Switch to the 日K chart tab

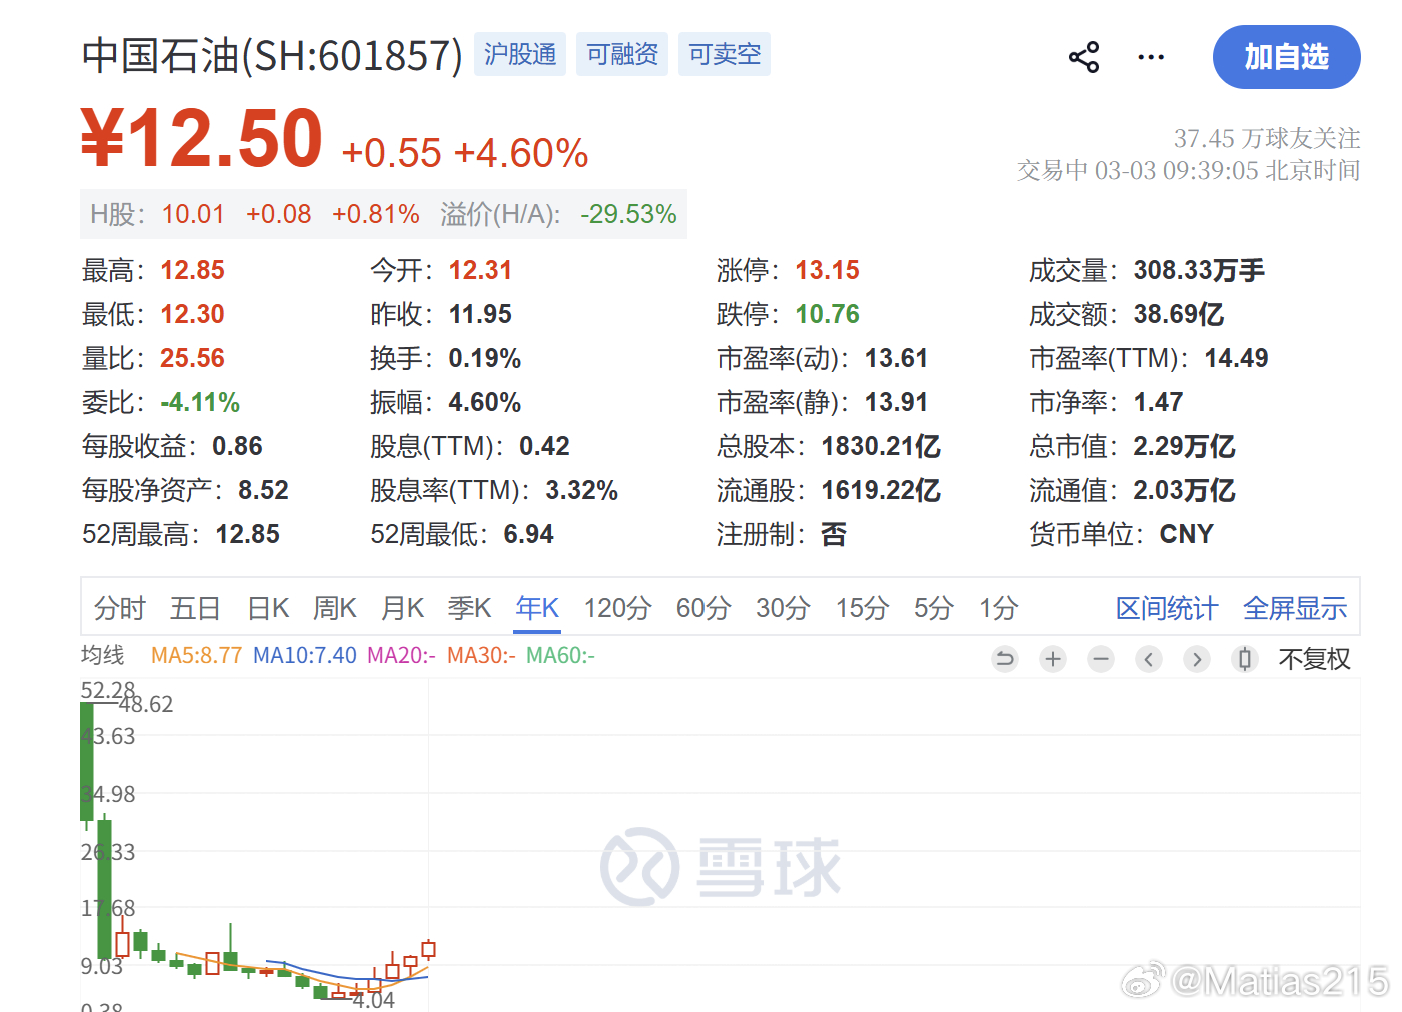point(267,607)
